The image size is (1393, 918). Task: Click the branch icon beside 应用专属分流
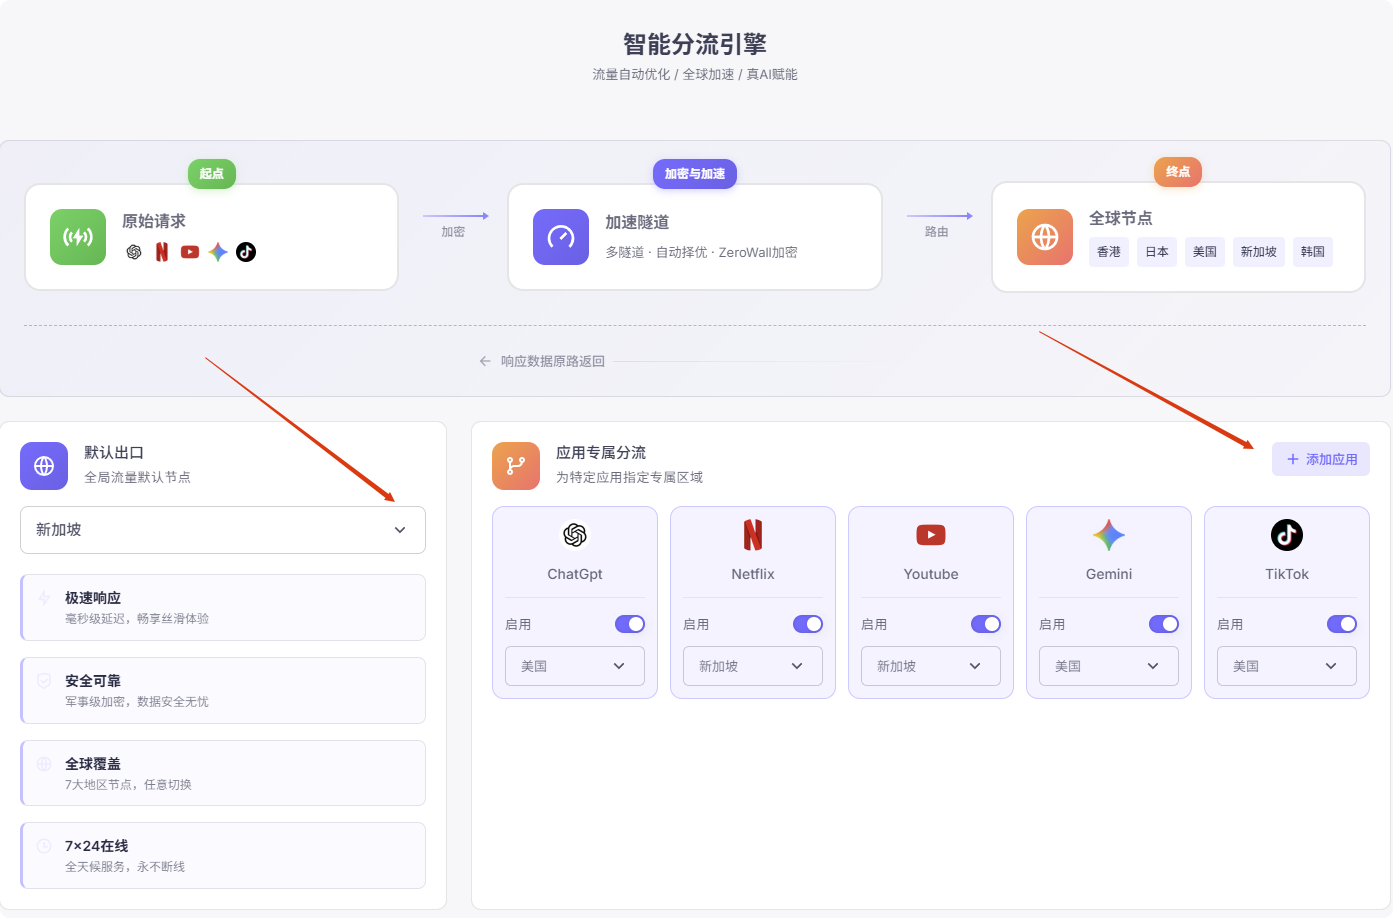(x=516, y=466)
